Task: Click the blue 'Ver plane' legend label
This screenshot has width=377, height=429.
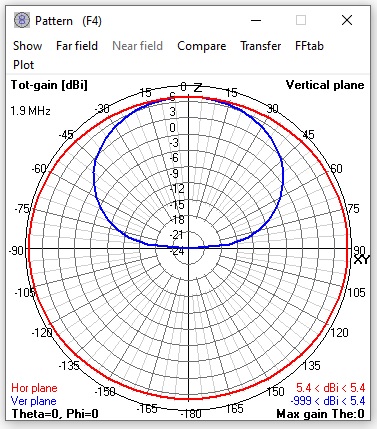Action: point(33,401)
